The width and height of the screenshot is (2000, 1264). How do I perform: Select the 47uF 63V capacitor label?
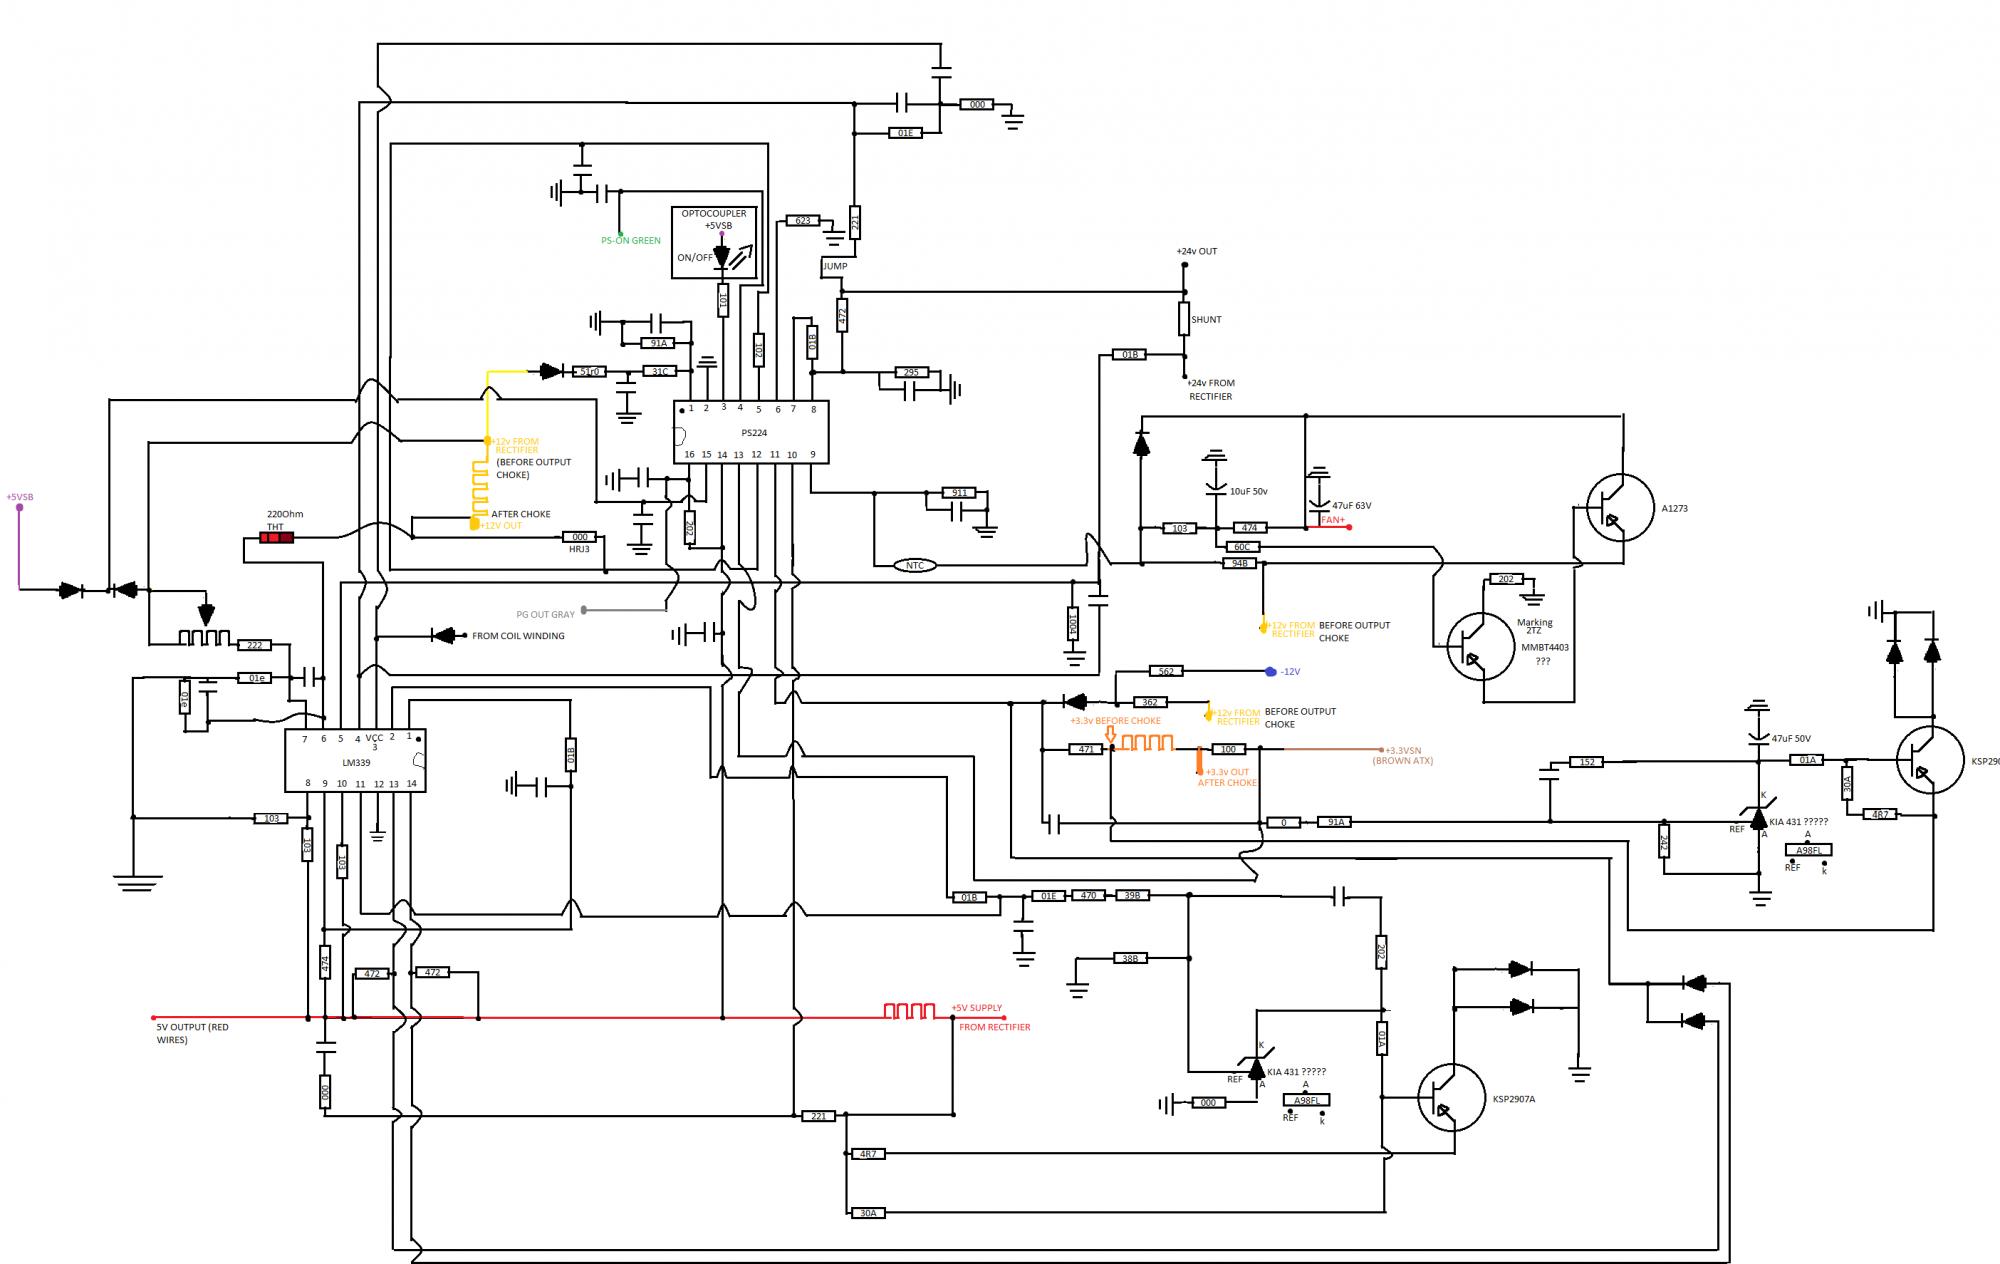1351,506
